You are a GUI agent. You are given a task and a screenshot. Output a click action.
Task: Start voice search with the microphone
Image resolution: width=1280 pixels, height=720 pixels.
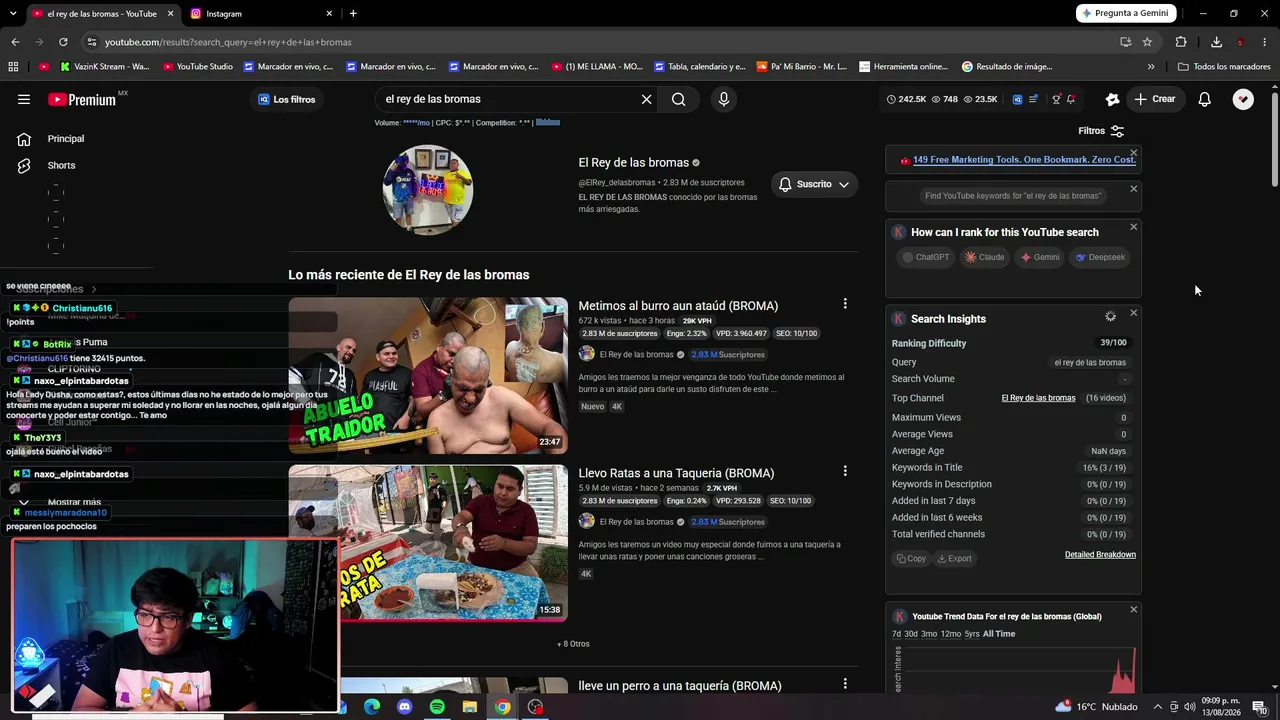[724, 99]
